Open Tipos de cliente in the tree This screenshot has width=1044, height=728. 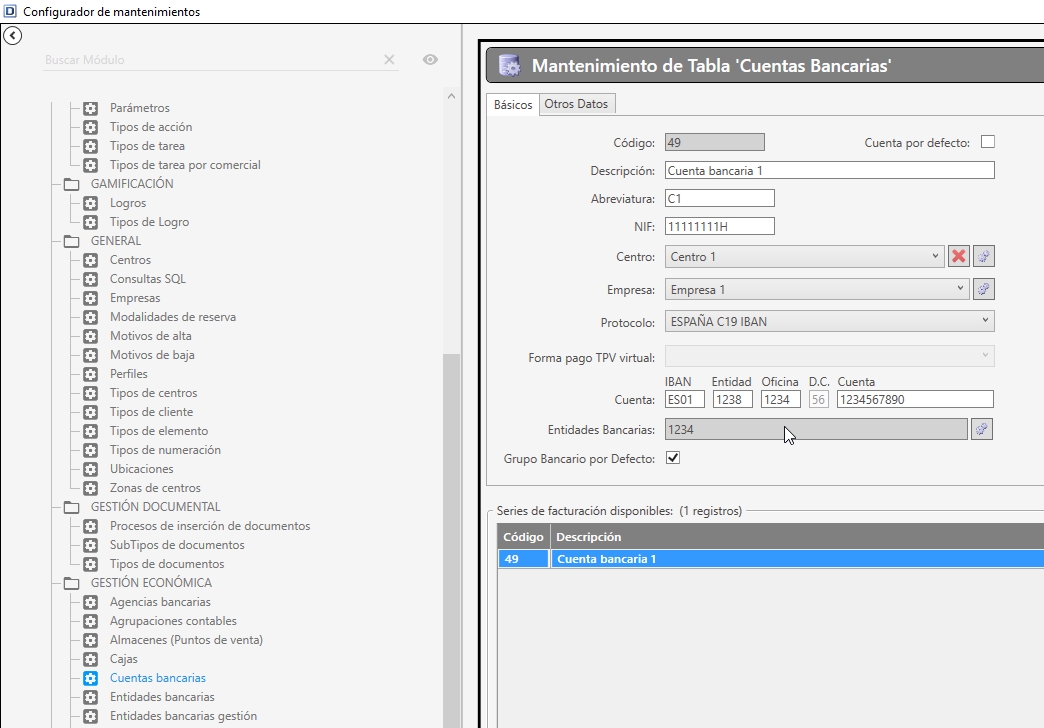[x=152, y=412]
